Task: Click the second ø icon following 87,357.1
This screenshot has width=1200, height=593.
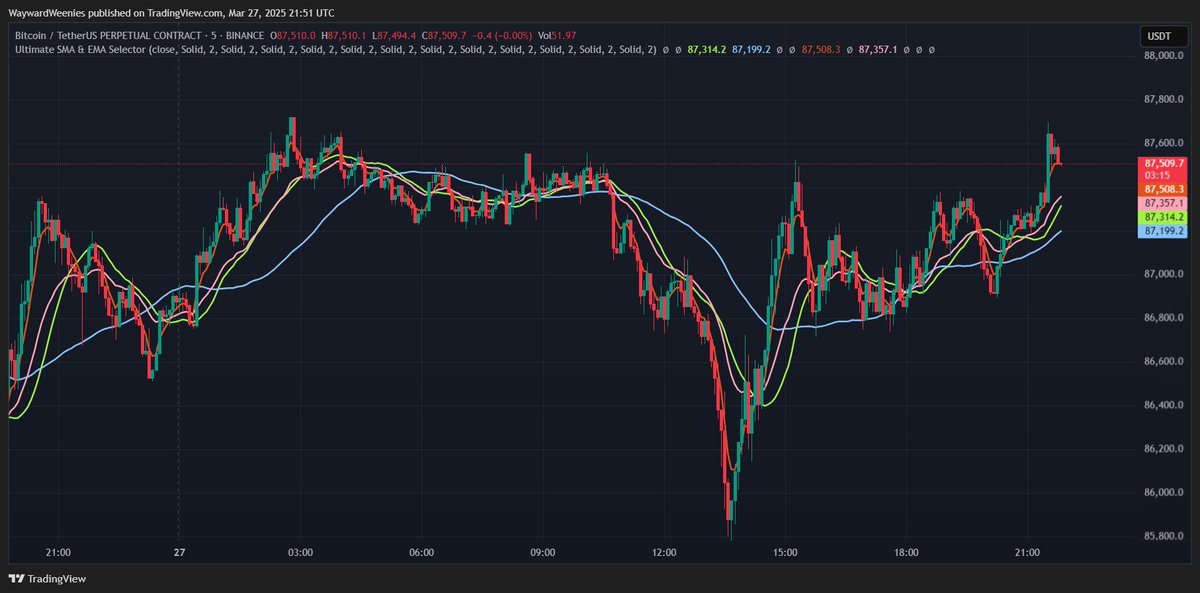Action: (919, 48)
